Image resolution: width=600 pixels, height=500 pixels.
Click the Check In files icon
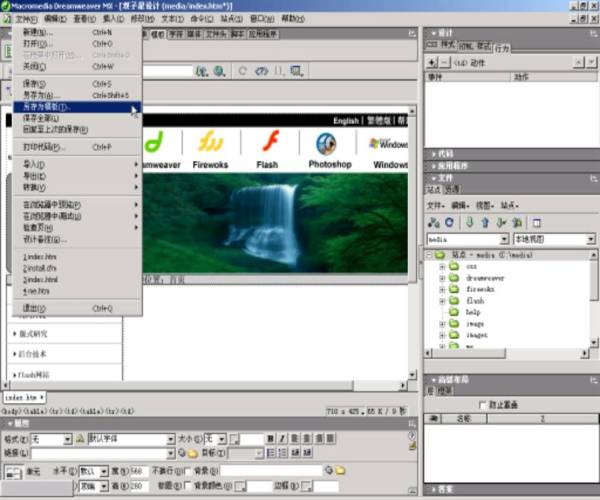pyautogui.click(x=517, y=223)
